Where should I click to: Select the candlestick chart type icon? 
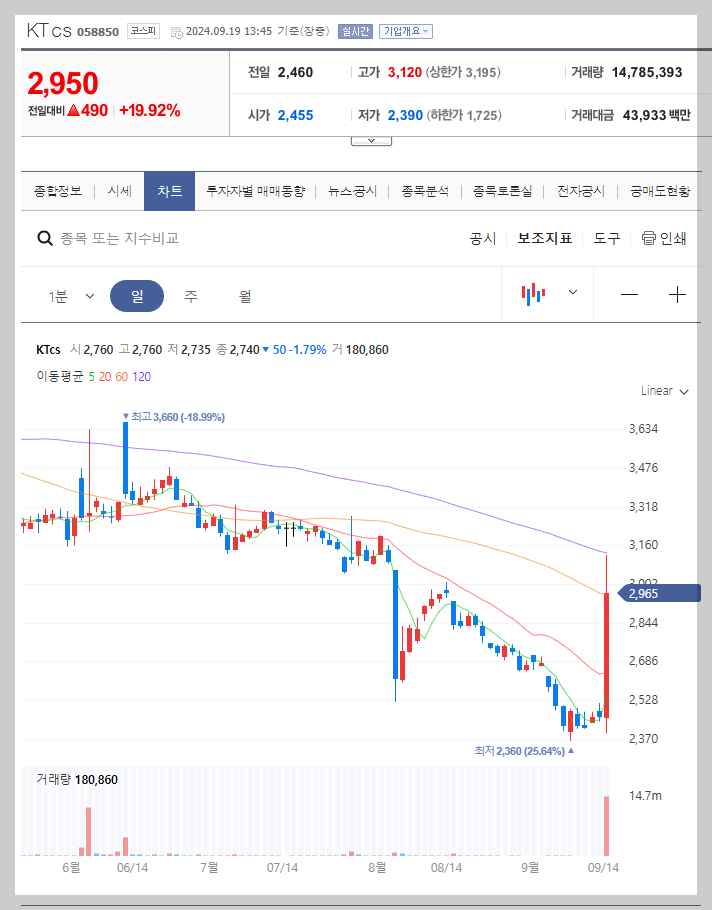(534, 295)
